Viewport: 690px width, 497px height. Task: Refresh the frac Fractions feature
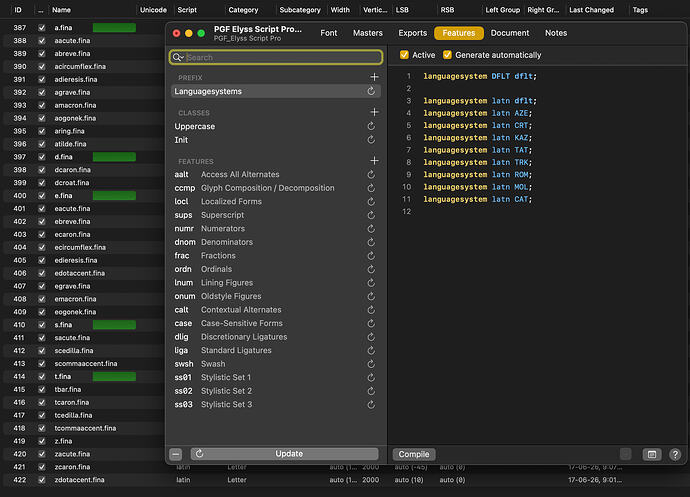[x=371, y=256]
